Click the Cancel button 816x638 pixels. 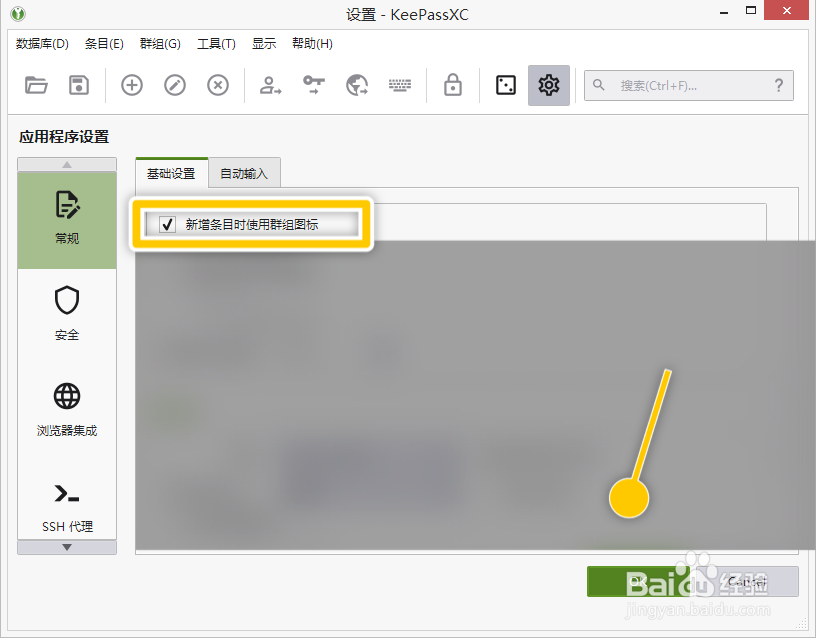tap(749, 581)
